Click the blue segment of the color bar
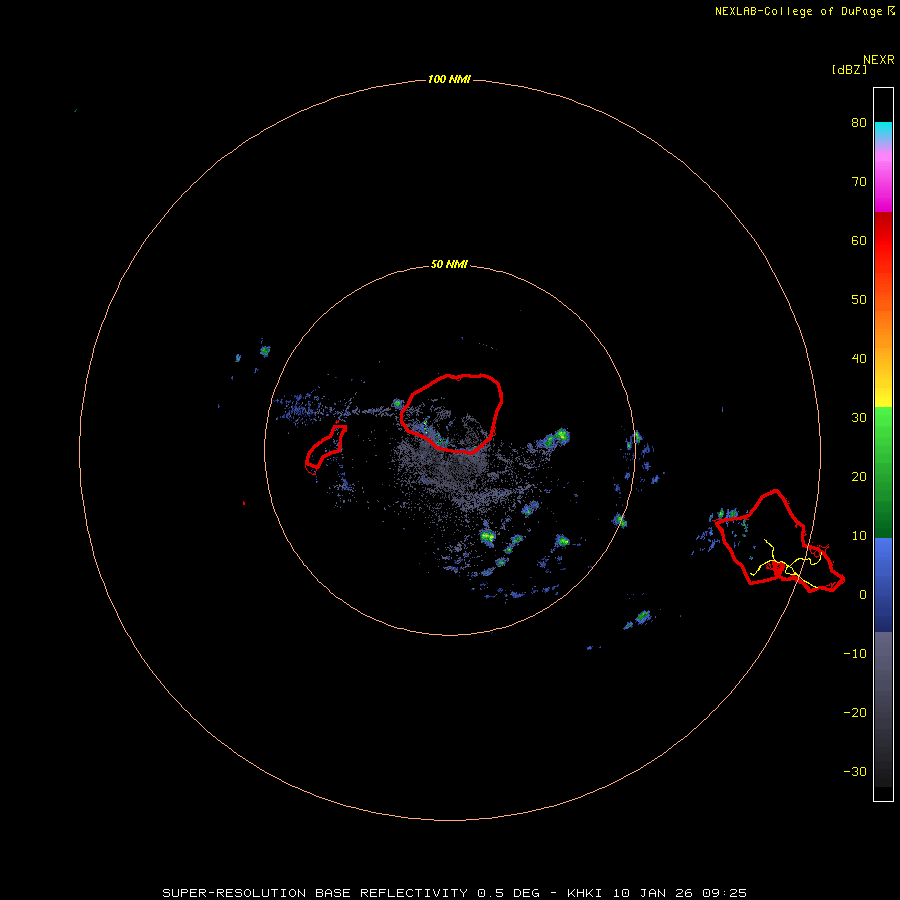The height and width of the screenshot is (900, 900). coord(883,584)
